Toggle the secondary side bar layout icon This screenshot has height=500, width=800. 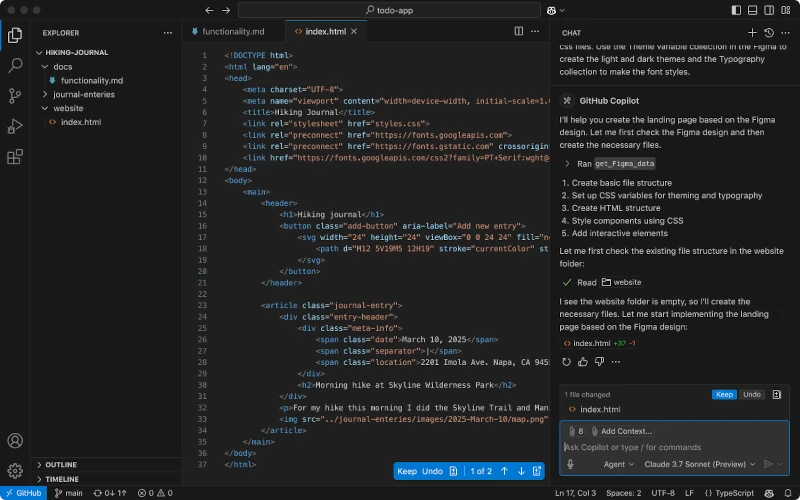tap(768, 10)
